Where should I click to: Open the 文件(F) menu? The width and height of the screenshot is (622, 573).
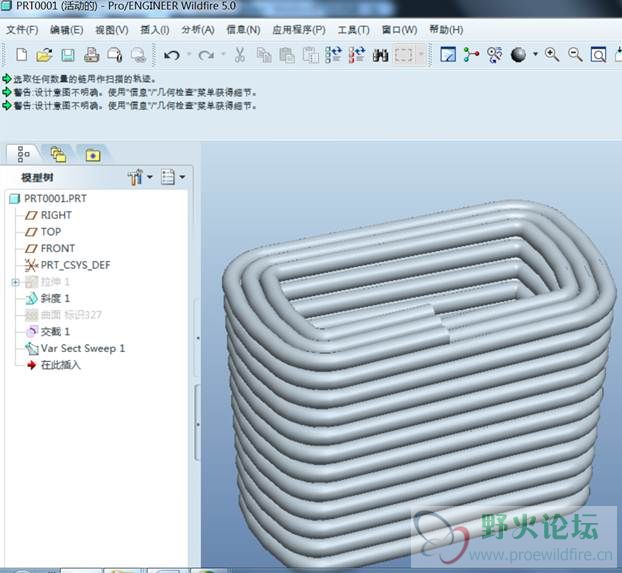(22, 30)
